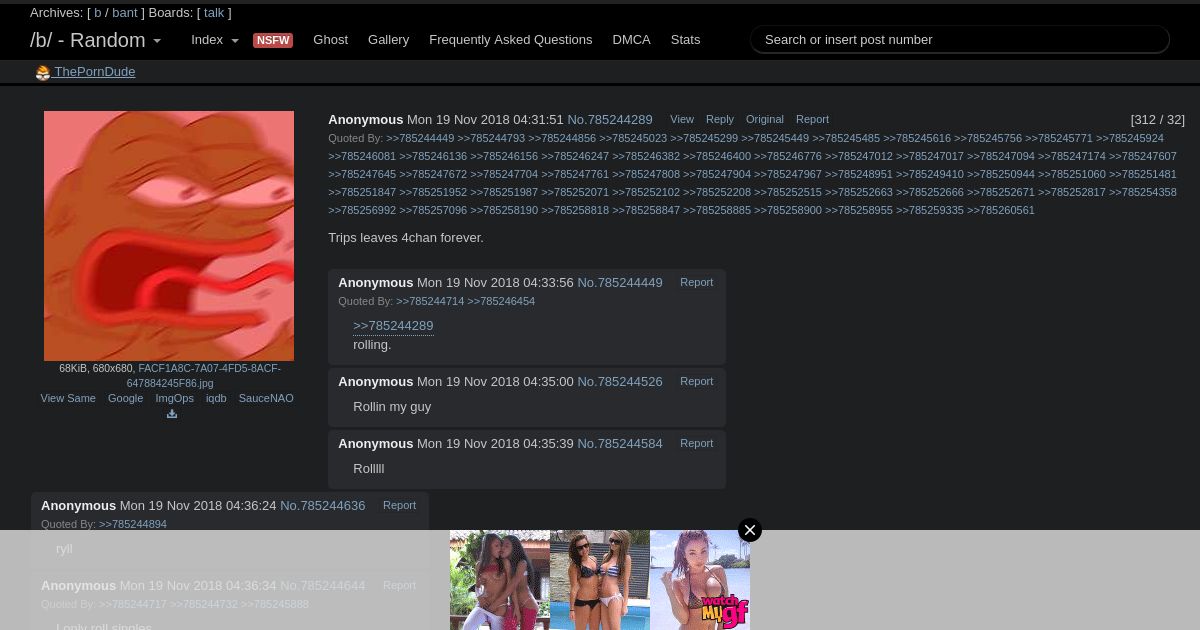Open quoted-by link >>785246454
Image resolution: width=1200 pixels, height=630 pixels.
(x=501, y=301)
